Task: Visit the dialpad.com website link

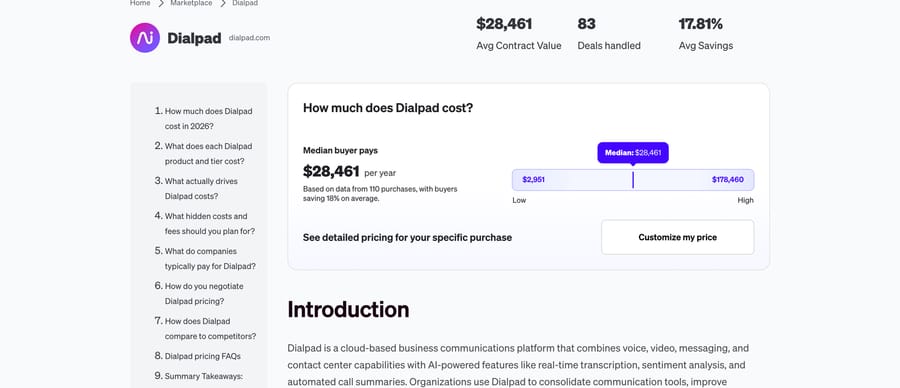Action: pyautogui.click(x=249, y=38)
